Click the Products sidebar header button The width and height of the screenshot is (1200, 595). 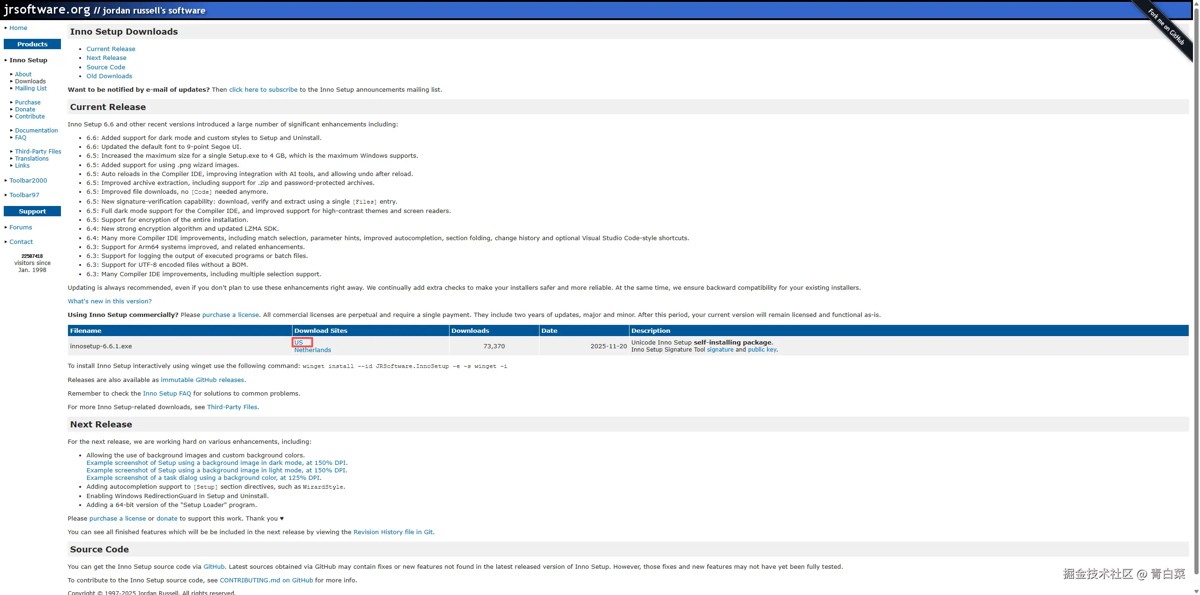(32, 44)
